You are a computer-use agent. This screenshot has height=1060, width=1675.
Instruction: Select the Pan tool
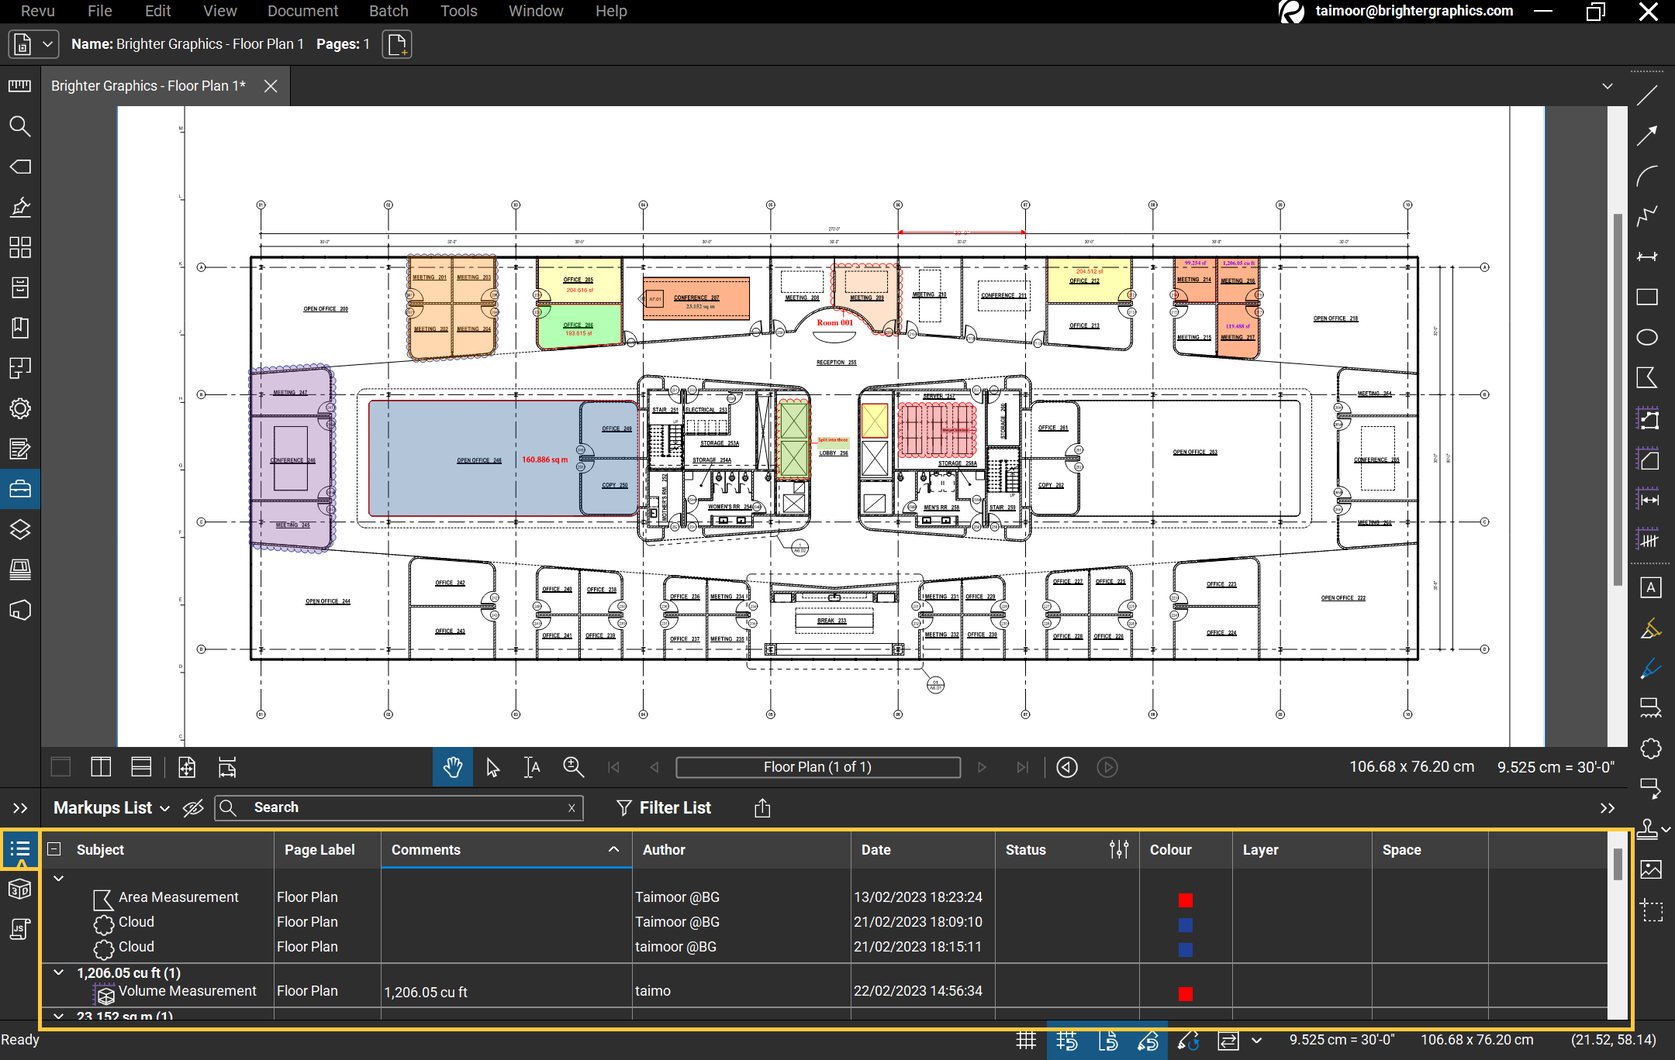click(453, 767)
